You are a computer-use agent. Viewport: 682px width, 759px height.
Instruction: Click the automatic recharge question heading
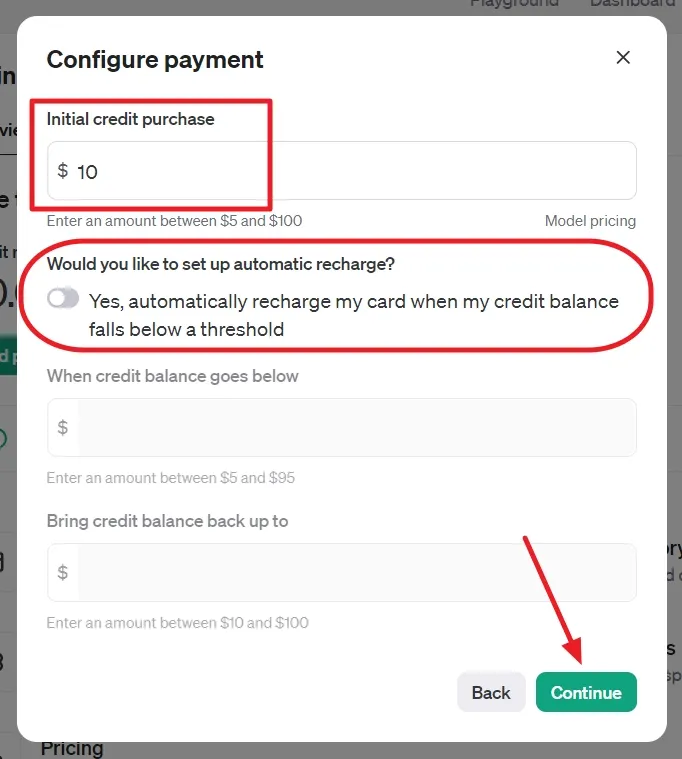pyautogui.click(x=221, y=265)
